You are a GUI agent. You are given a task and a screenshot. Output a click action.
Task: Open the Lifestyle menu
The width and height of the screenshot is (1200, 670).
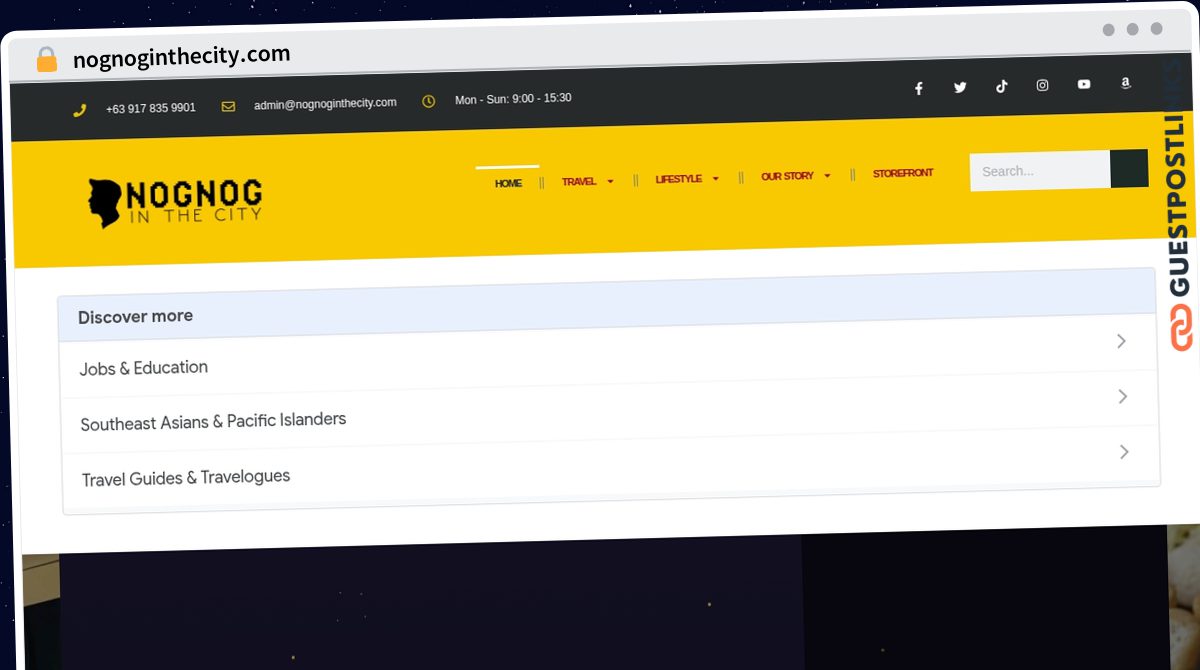tap(678, 179)
